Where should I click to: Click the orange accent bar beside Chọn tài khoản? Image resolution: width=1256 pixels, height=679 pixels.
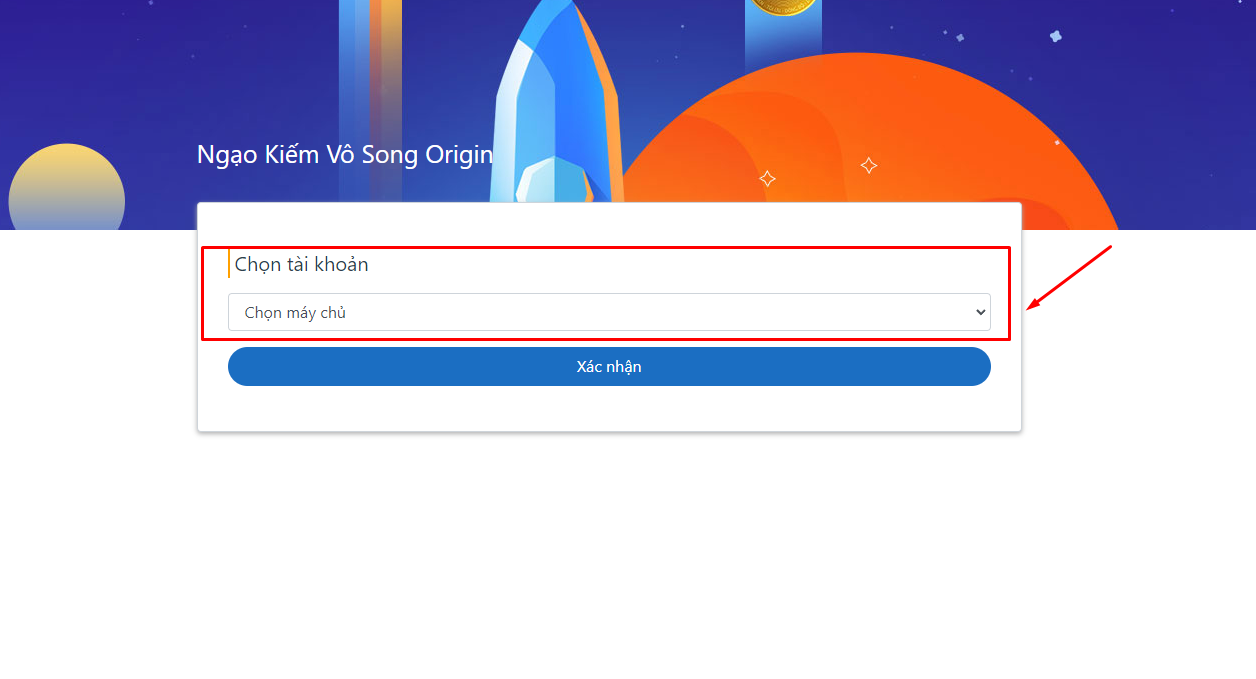(x=229, y=264)
